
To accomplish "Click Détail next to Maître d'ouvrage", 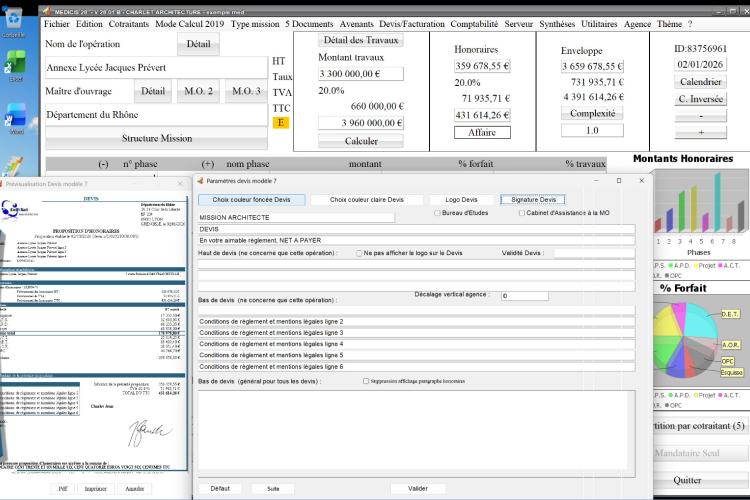I will point(153,91).
